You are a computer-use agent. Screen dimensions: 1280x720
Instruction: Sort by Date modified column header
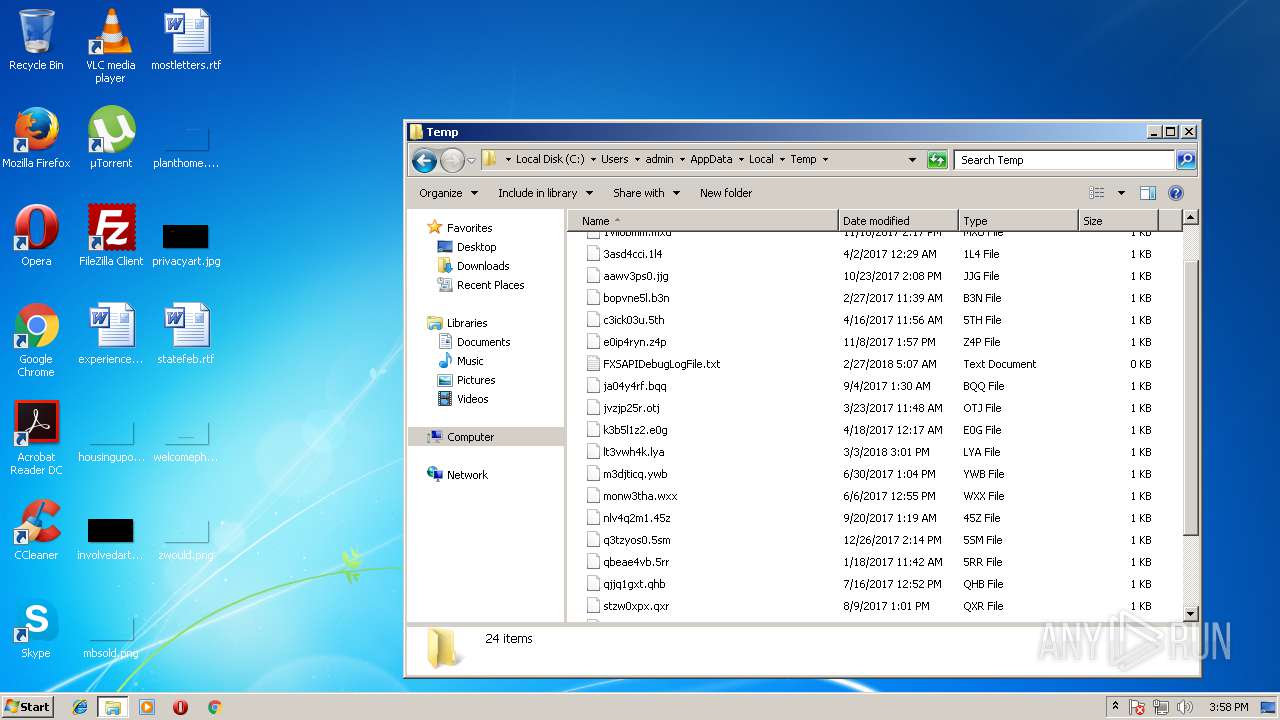[898, 221]
